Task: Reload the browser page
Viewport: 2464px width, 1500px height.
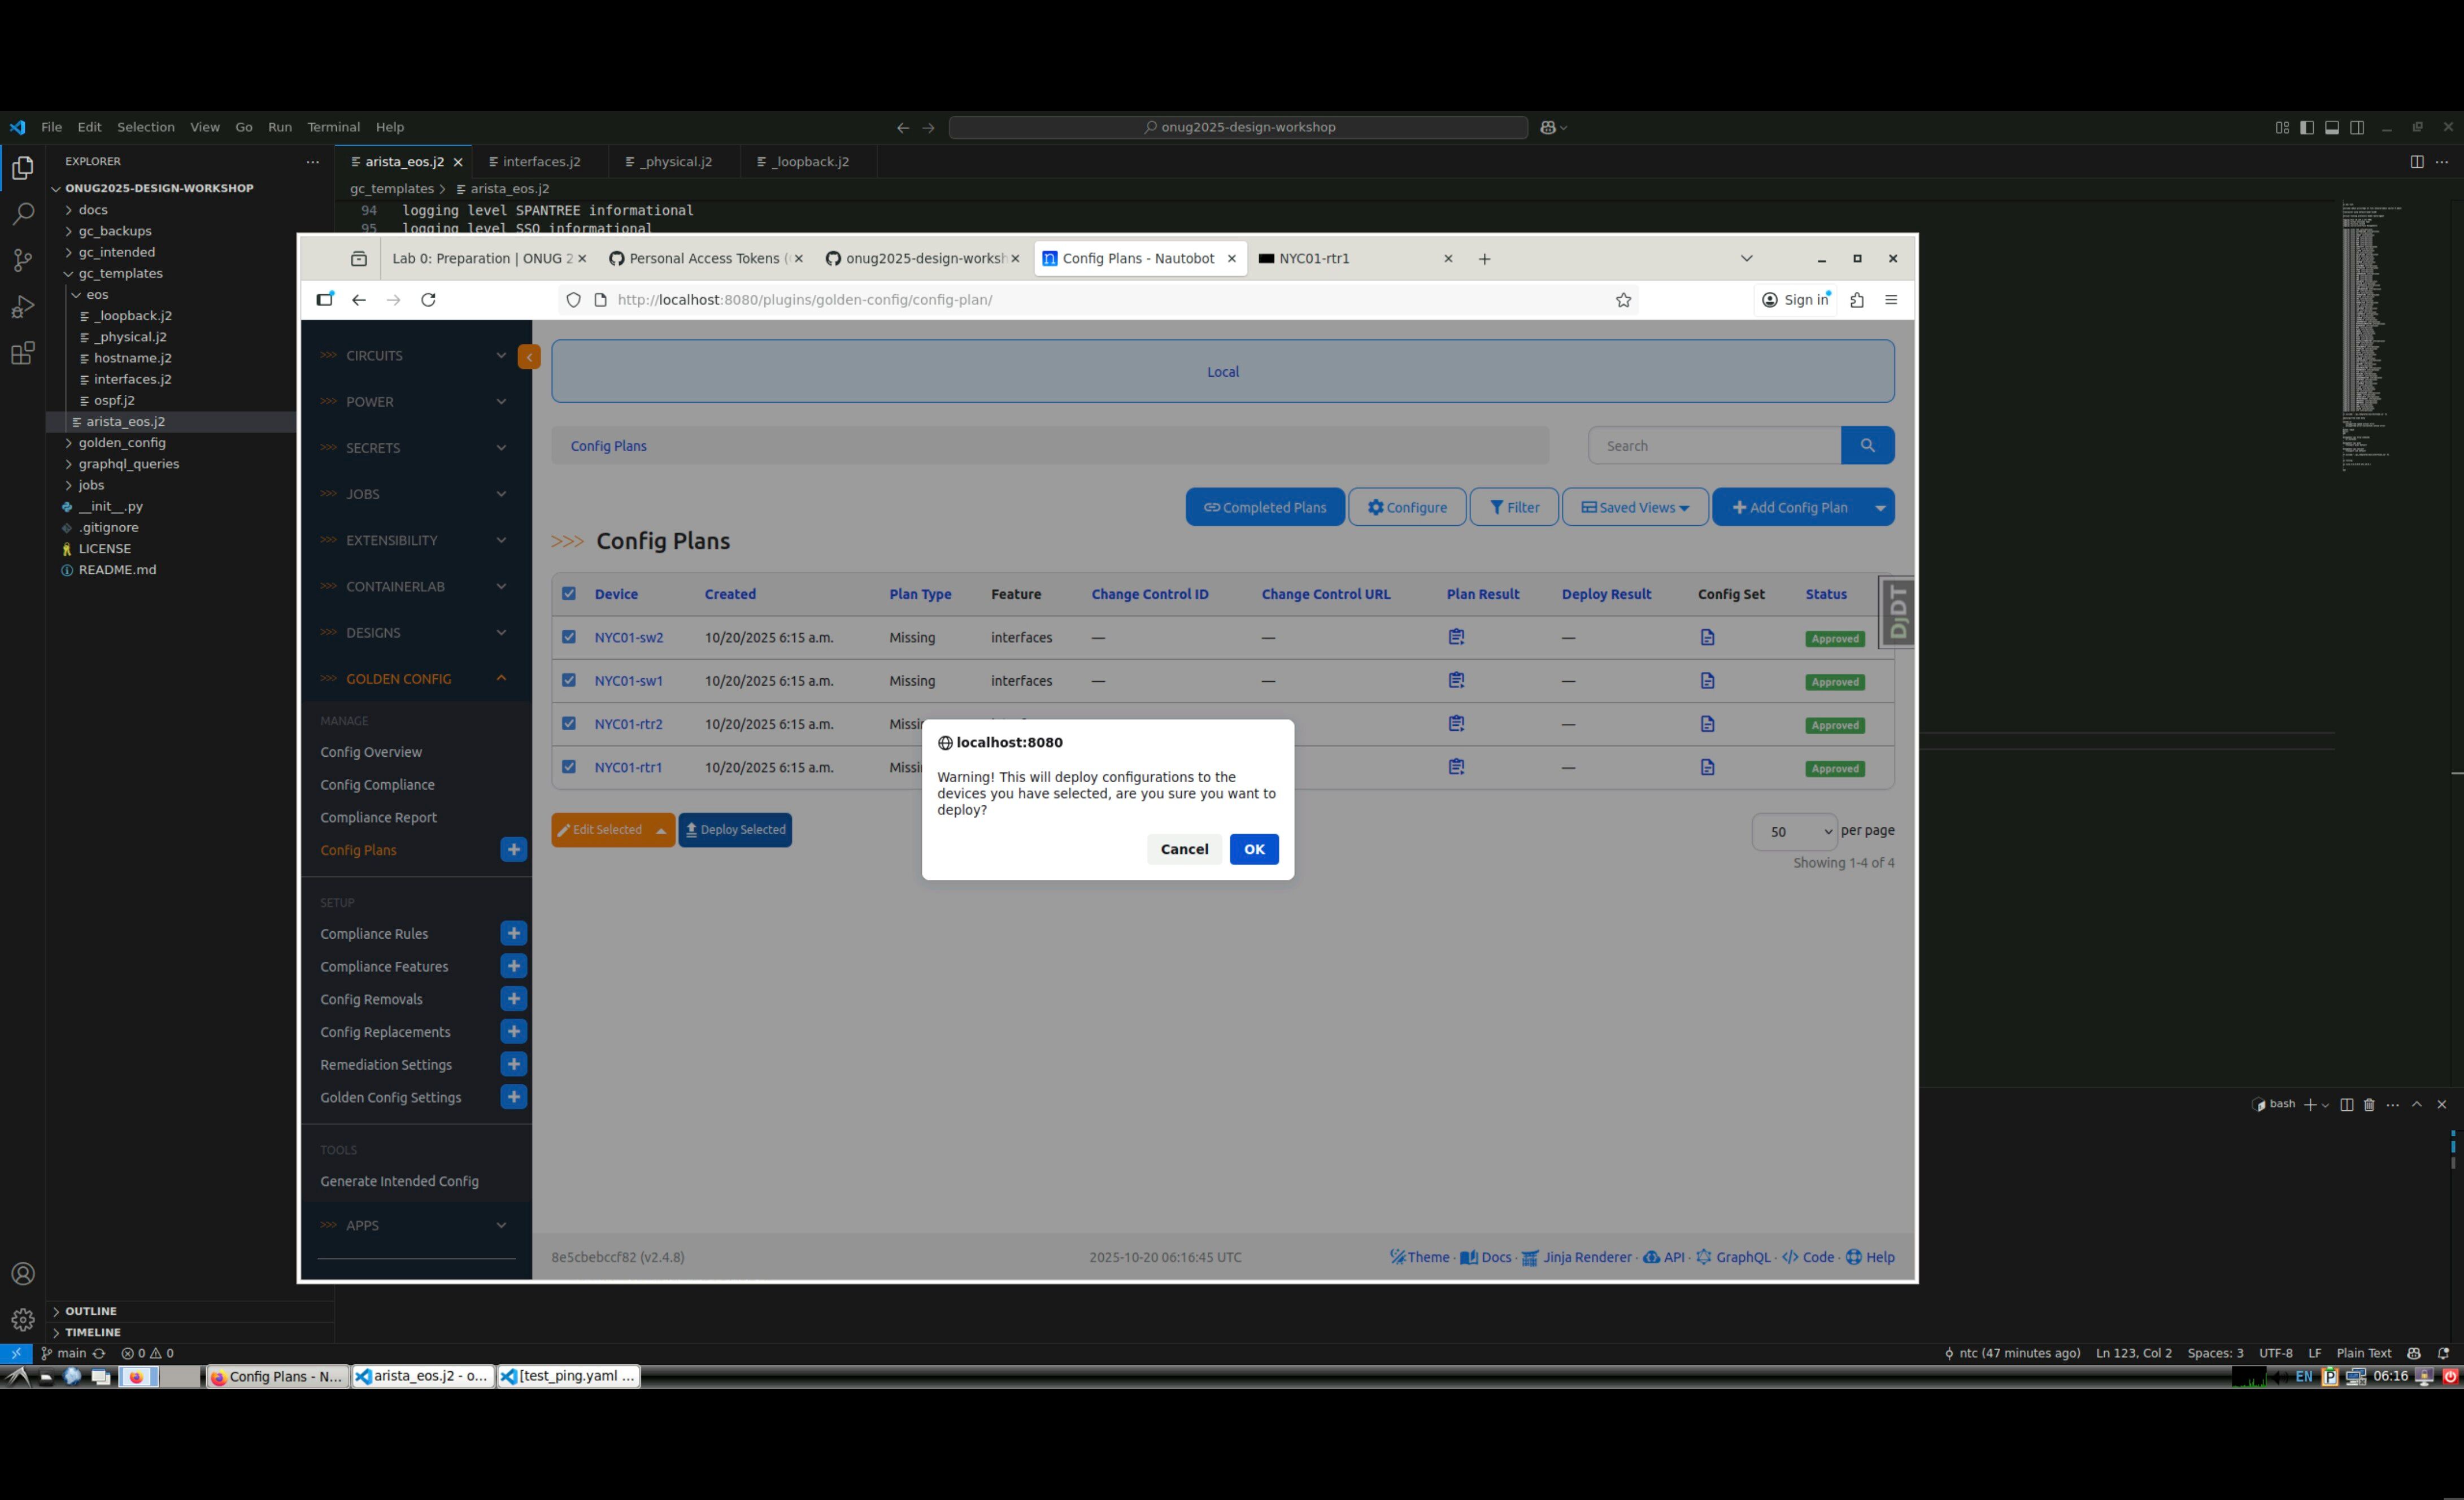Action: 428,300
